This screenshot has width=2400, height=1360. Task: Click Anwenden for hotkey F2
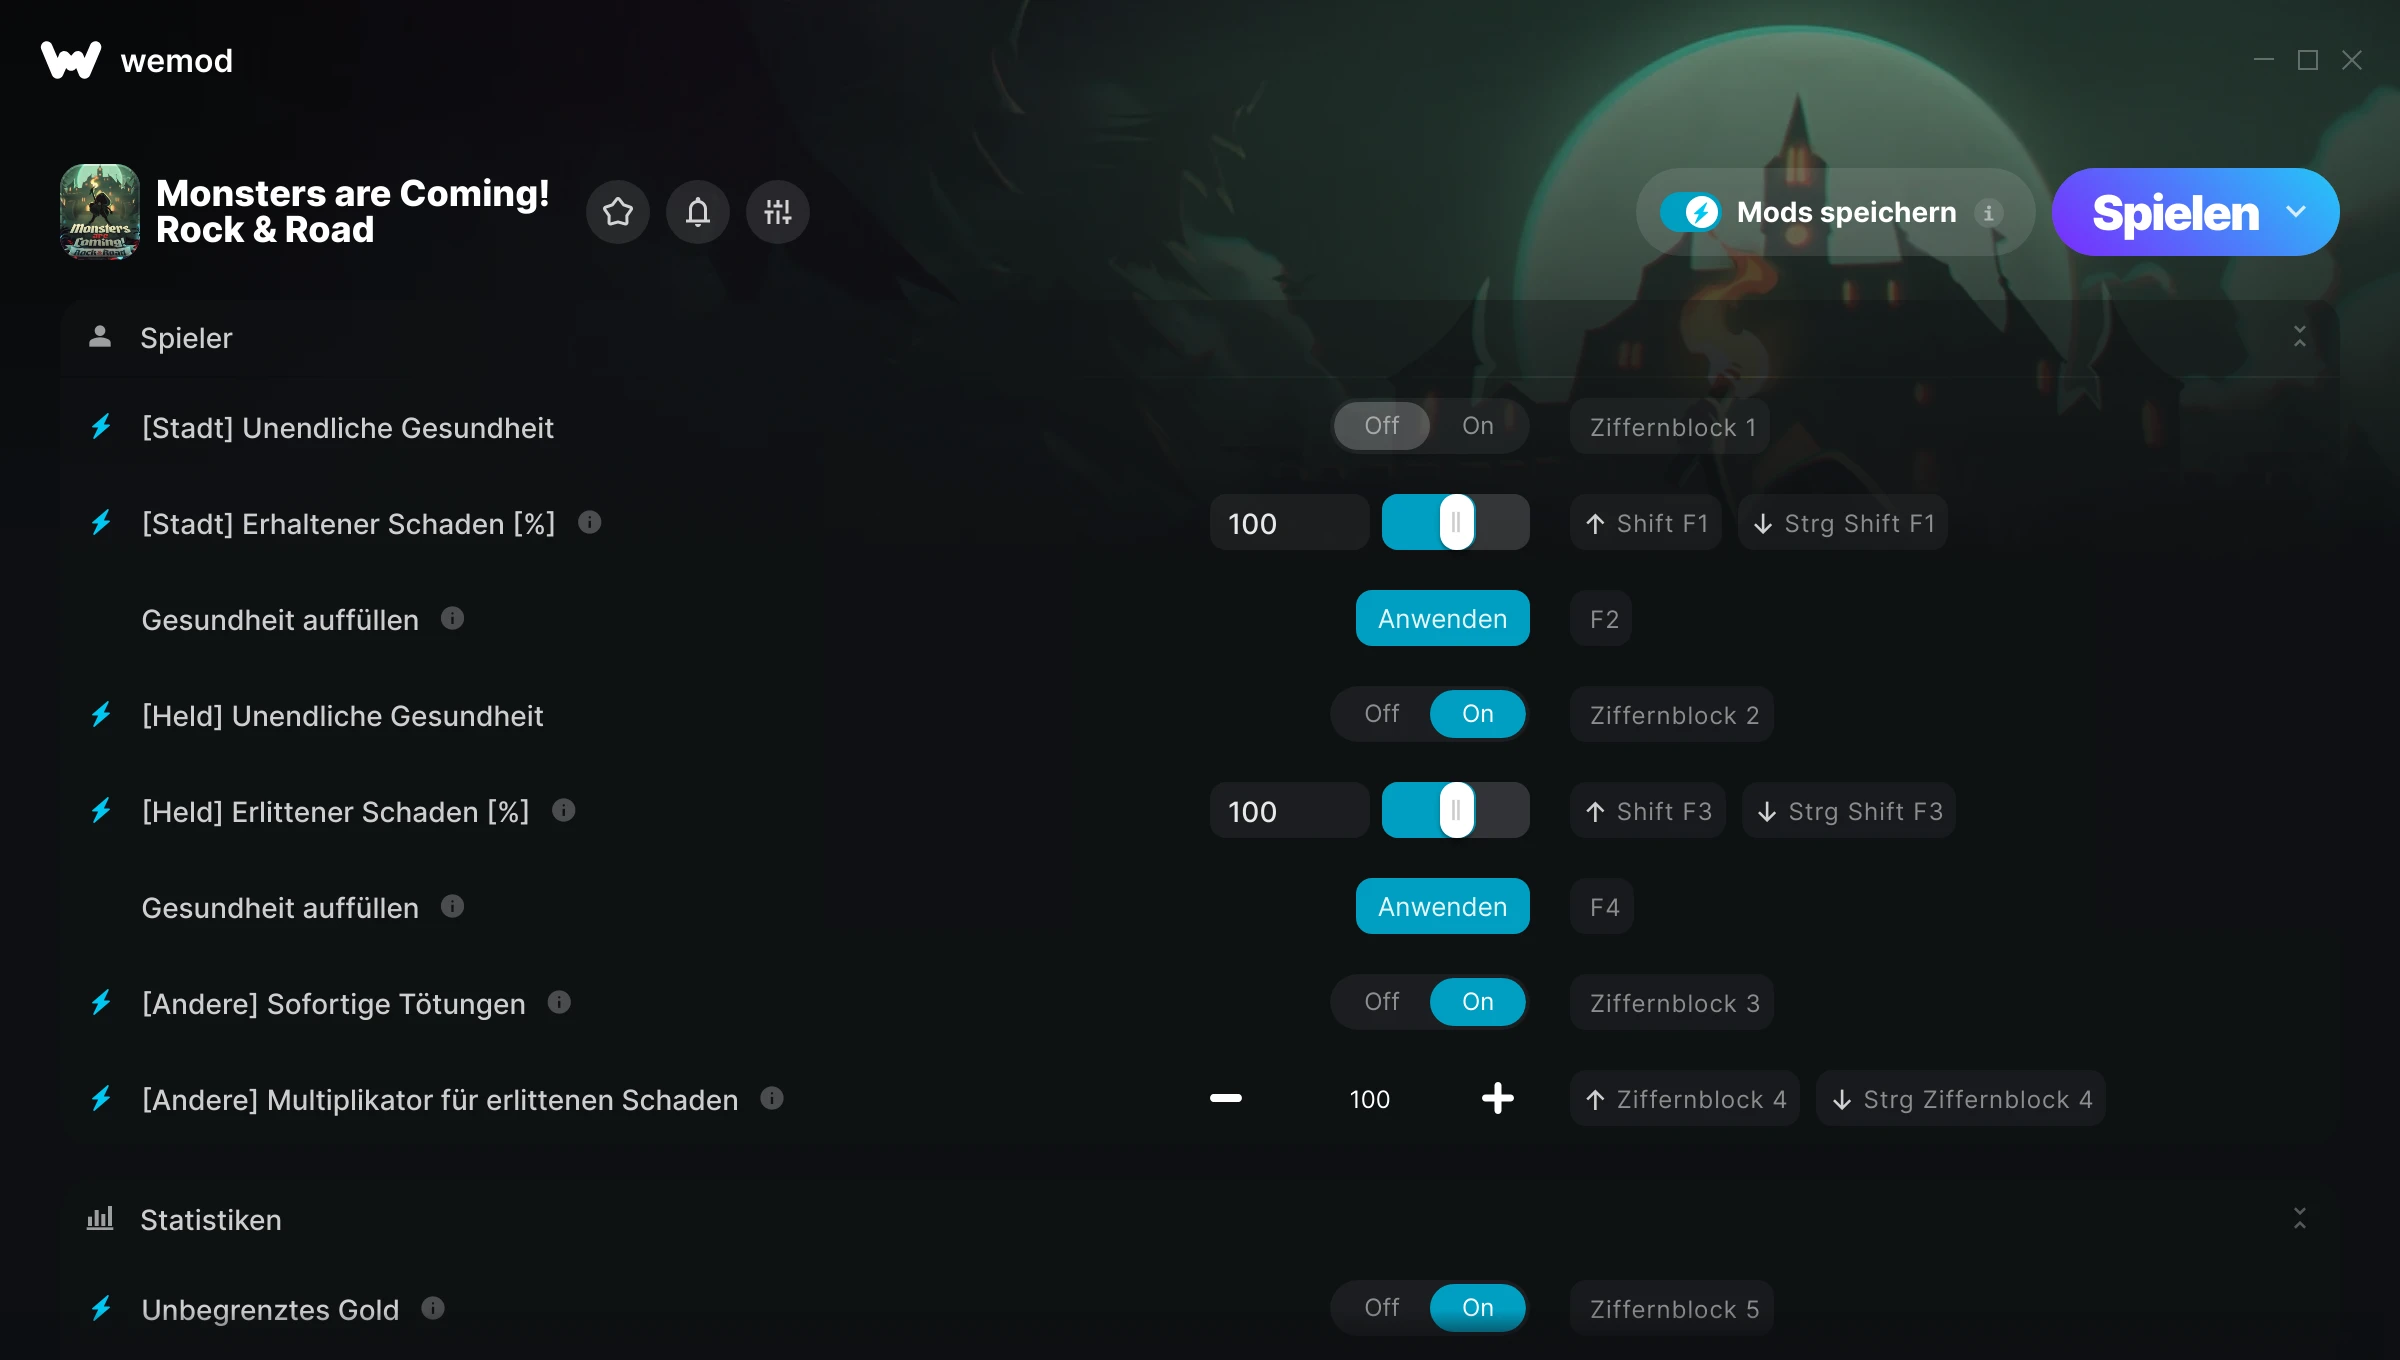click(1443, 618)
